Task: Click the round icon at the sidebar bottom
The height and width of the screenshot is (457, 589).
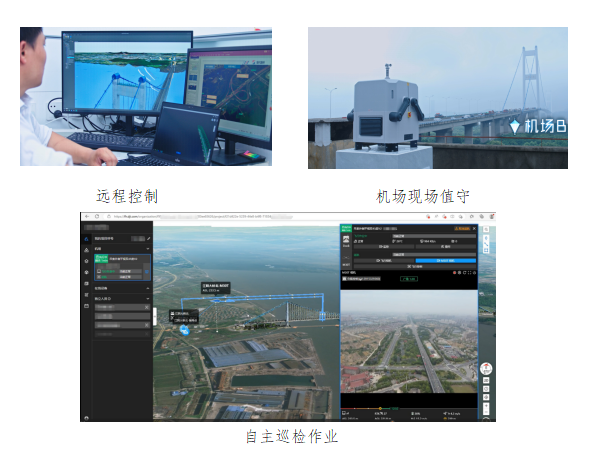Action: click(86, 418)
